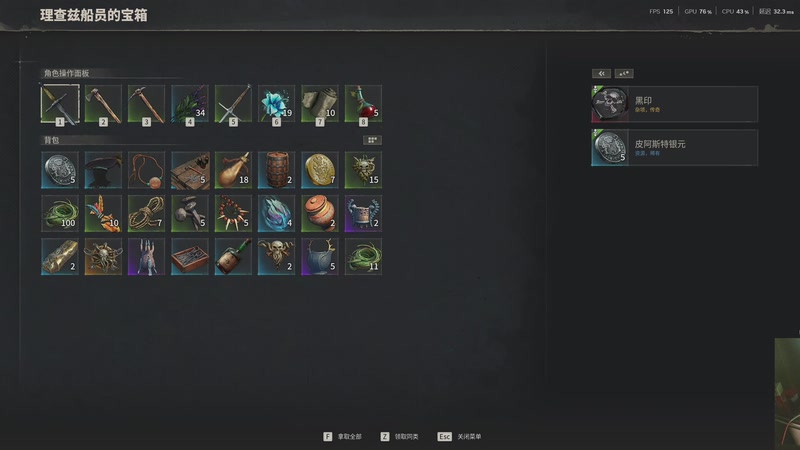Viewport: 800px width, 450px height.
Task: Take the 黑印 item from the chest
Action: coord(674,104)
